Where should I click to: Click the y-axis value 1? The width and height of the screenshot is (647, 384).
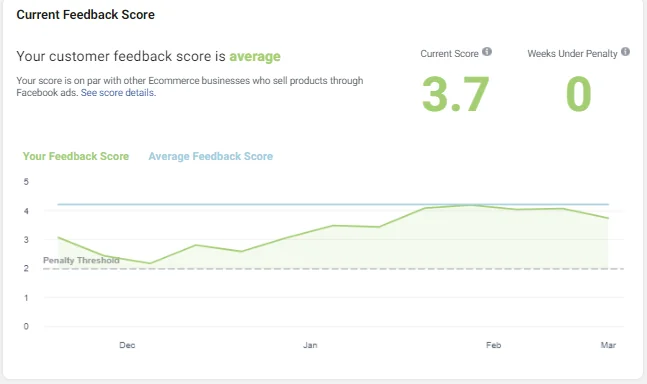(x=26, y=298)
